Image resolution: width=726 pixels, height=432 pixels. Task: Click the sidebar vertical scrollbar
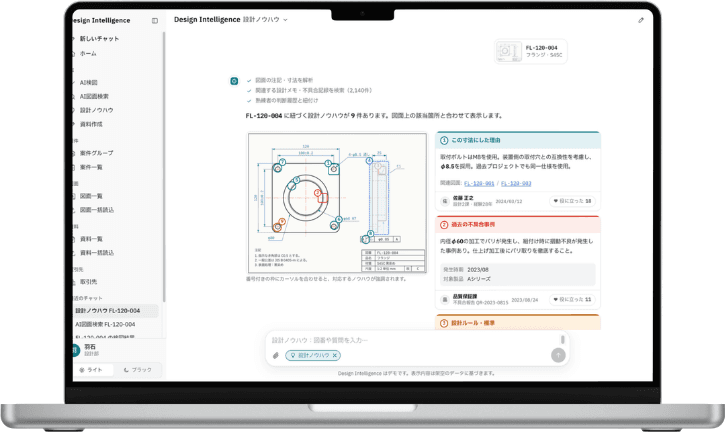pyautogui.click(x=163, y=167)
